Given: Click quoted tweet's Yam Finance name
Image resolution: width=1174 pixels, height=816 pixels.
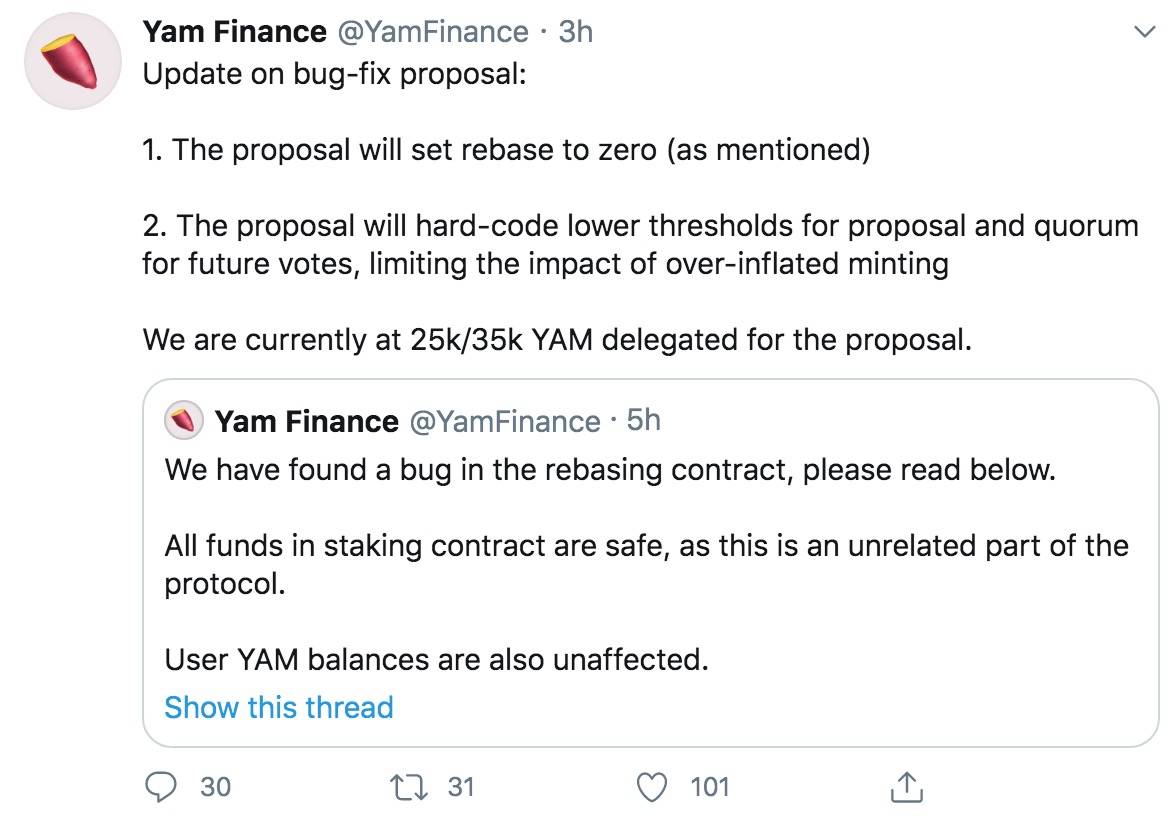Looking at the screenshot, I should coord(306,421).
